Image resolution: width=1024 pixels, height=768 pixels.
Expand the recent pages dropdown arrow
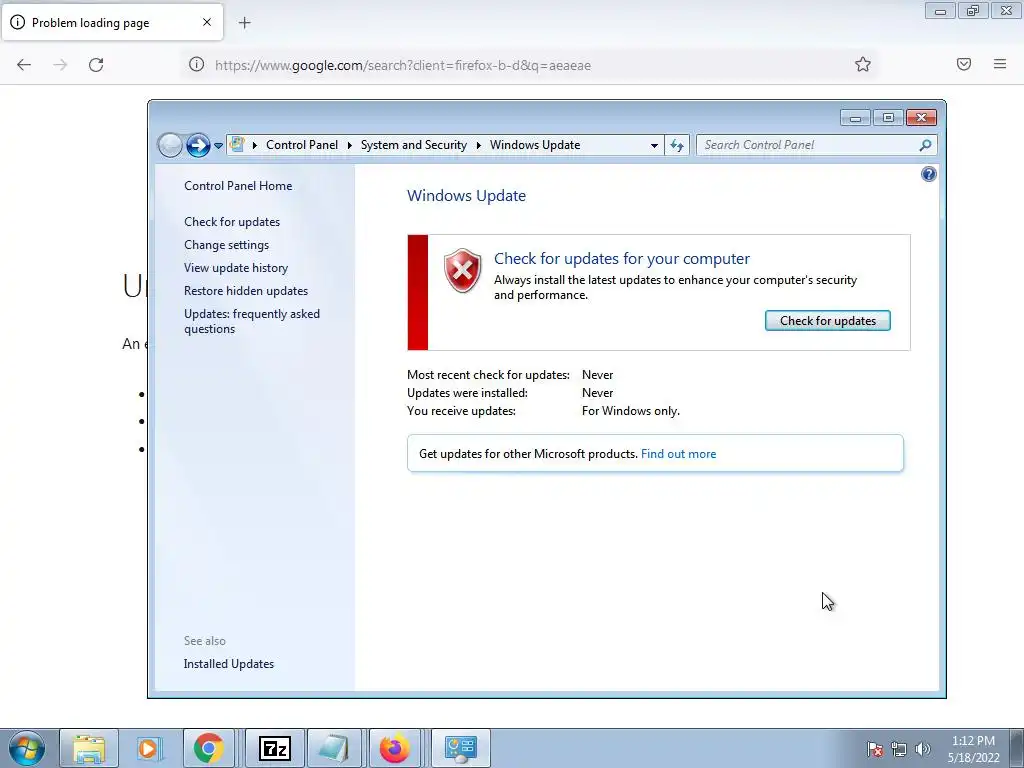pyautogui.click(x=218, y=146)
